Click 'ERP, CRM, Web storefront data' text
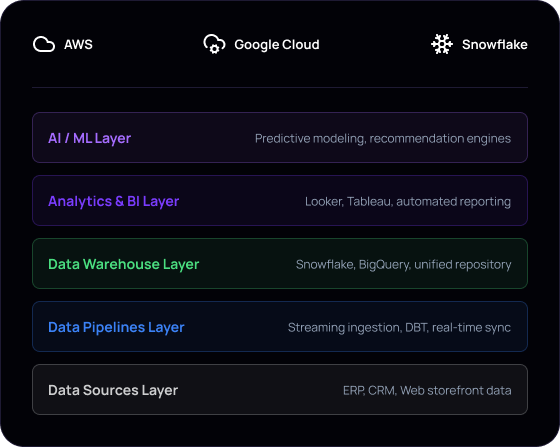This screenshot has width=560, height=447. (x=427, y=391)
